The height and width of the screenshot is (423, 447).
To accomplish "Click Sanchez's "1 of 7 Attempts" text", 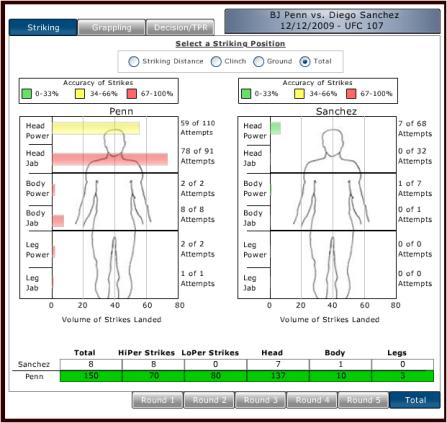I will pos(415,188).
